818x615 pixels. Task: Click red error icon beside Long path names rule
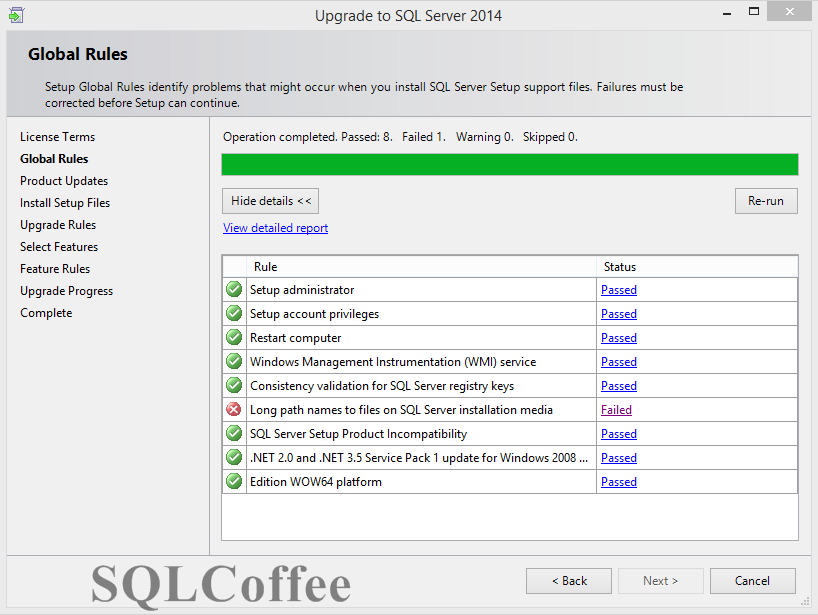(x=234, y=410)
